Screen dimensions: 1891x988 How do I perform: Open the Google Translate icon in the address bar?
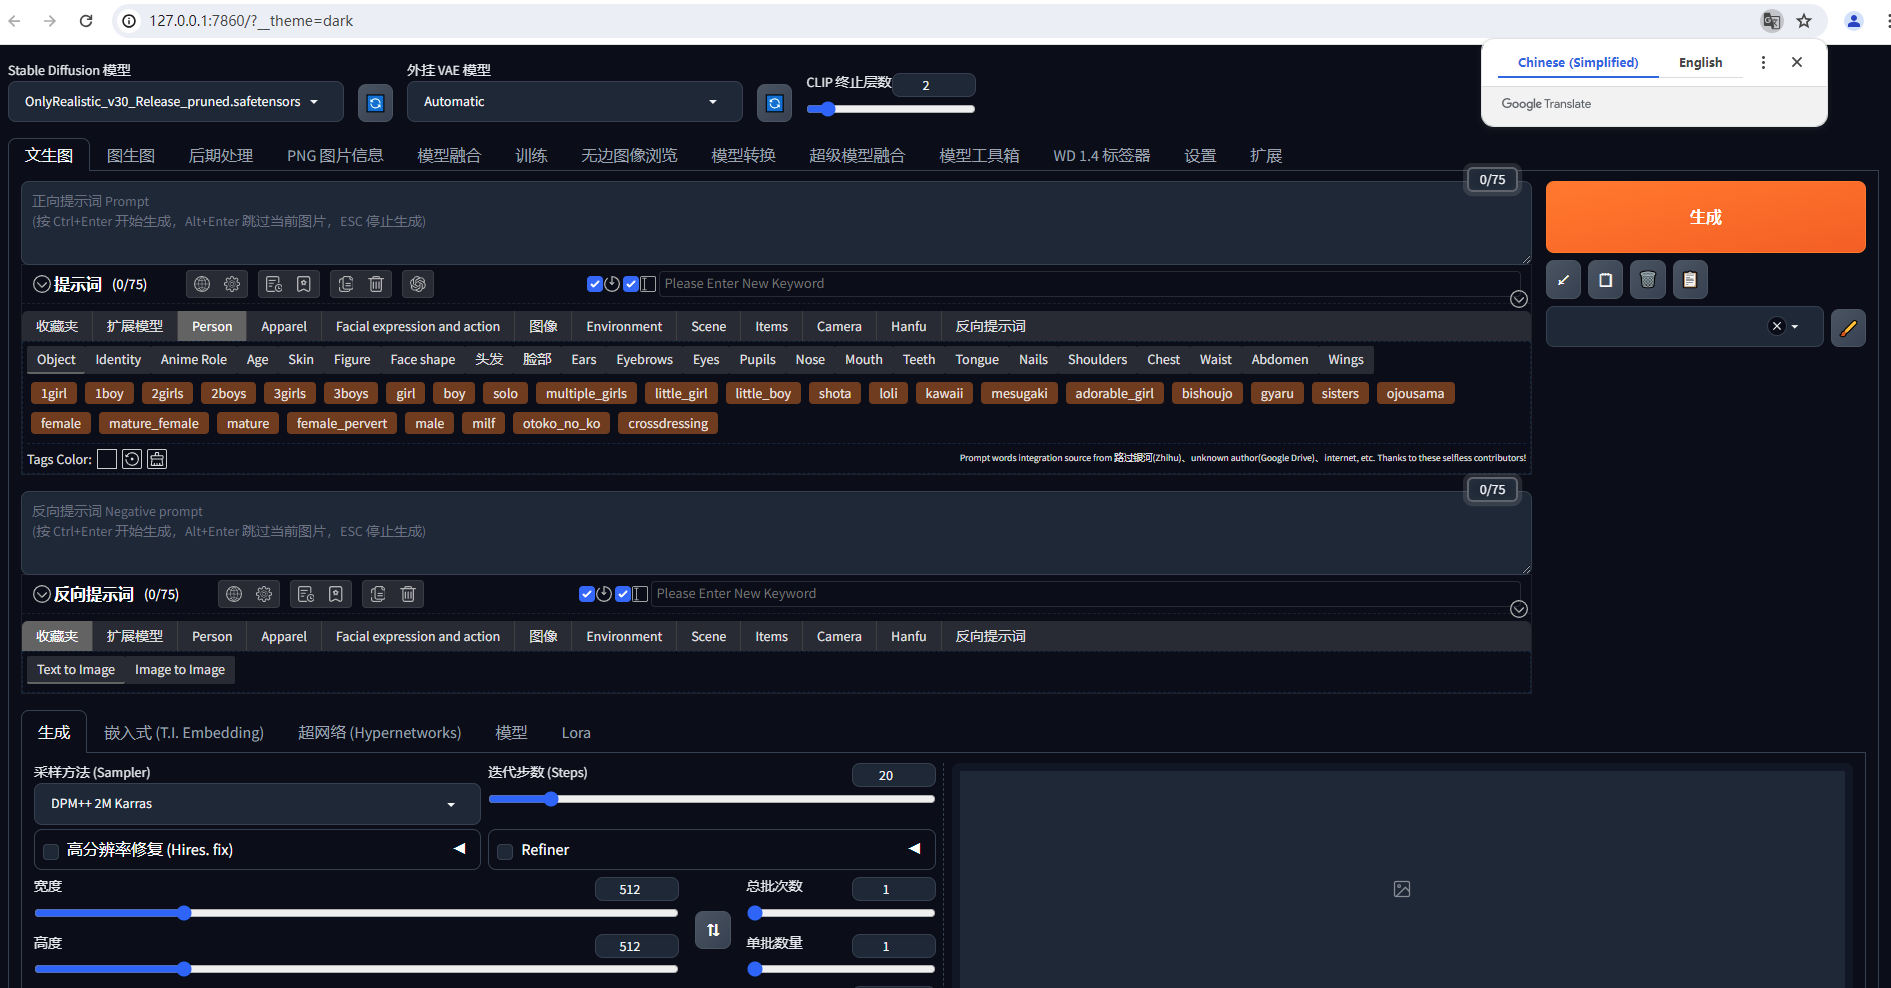pos(1771,21)
